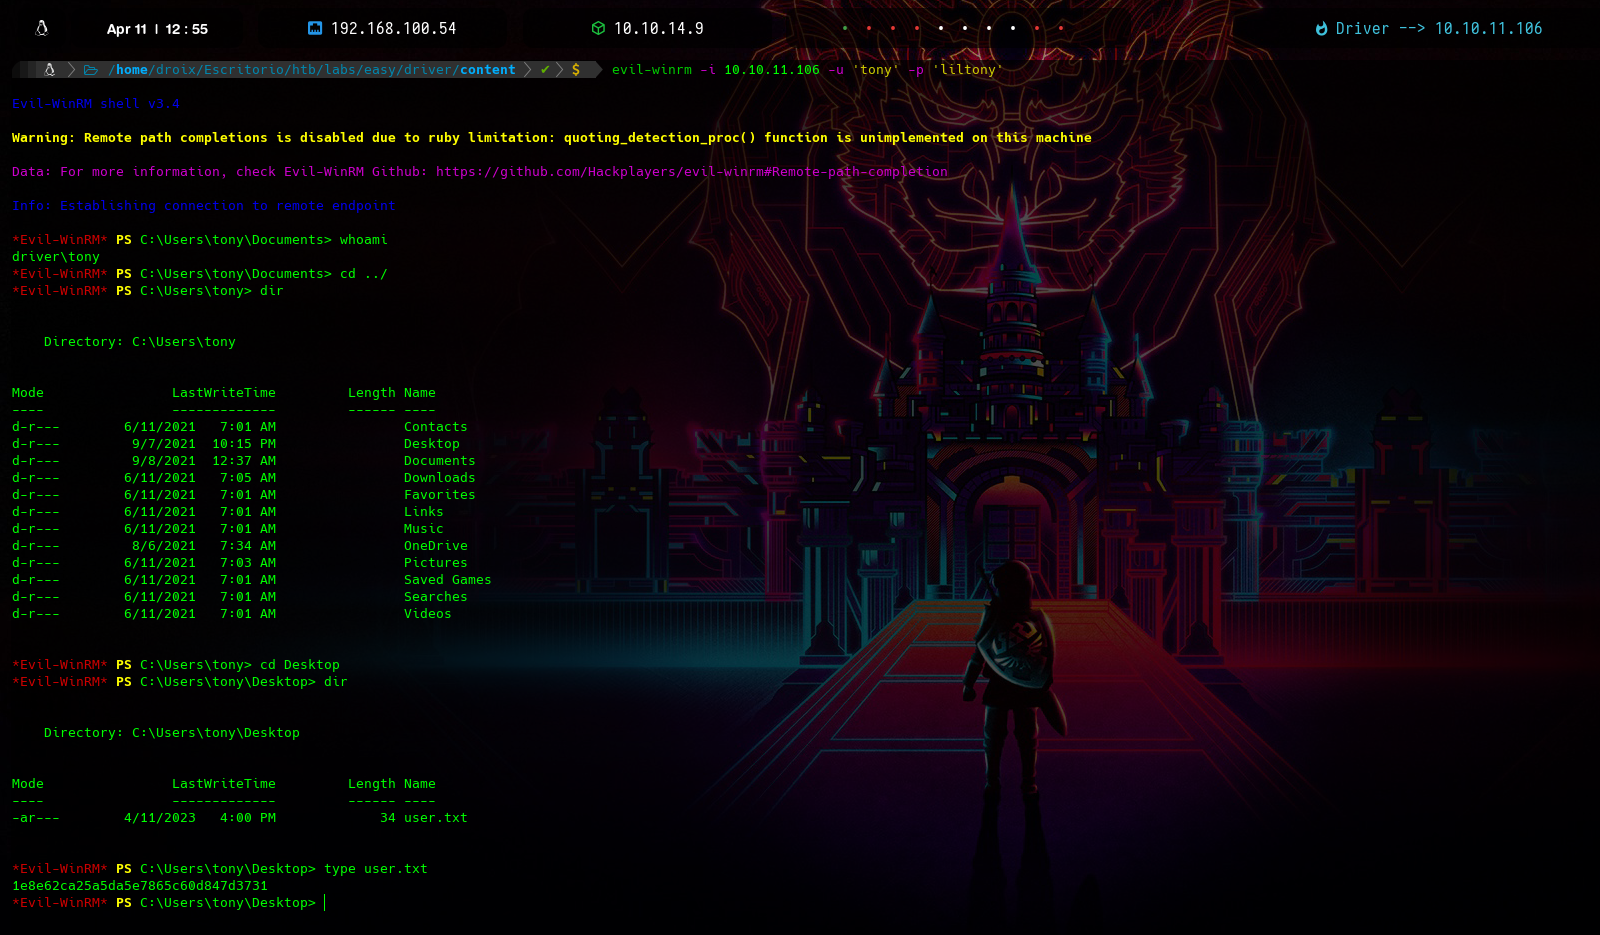Viewport: 1600px width, 935px height.
Task: Switch to the last red workspace dot
Action: point(1061,28)
